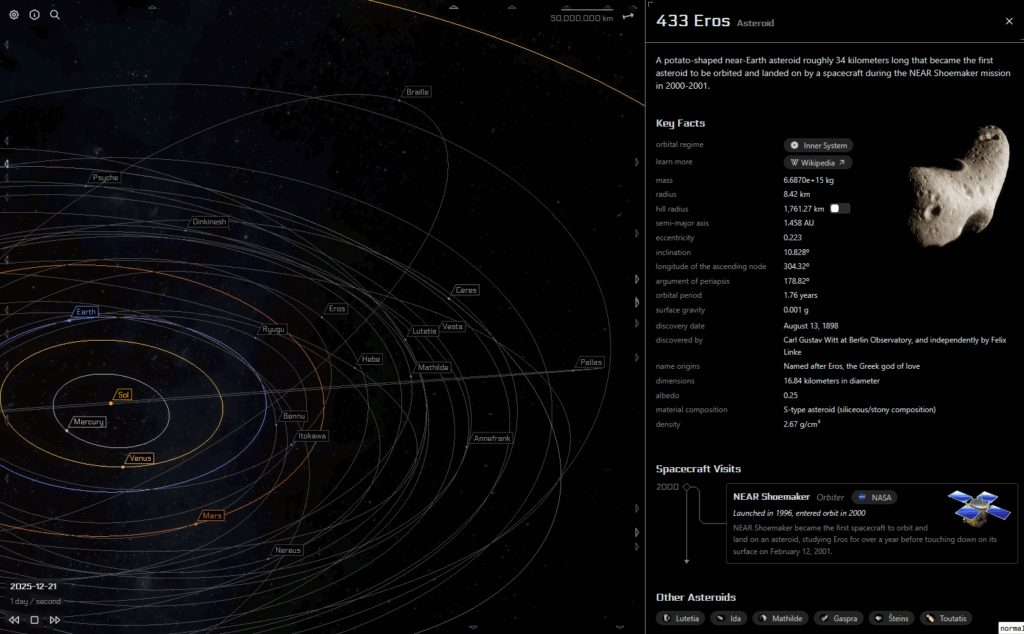Viewport: 1024px width, 634px height.
Task: Select the Ceres label on the map
Action: coord(466,290)
